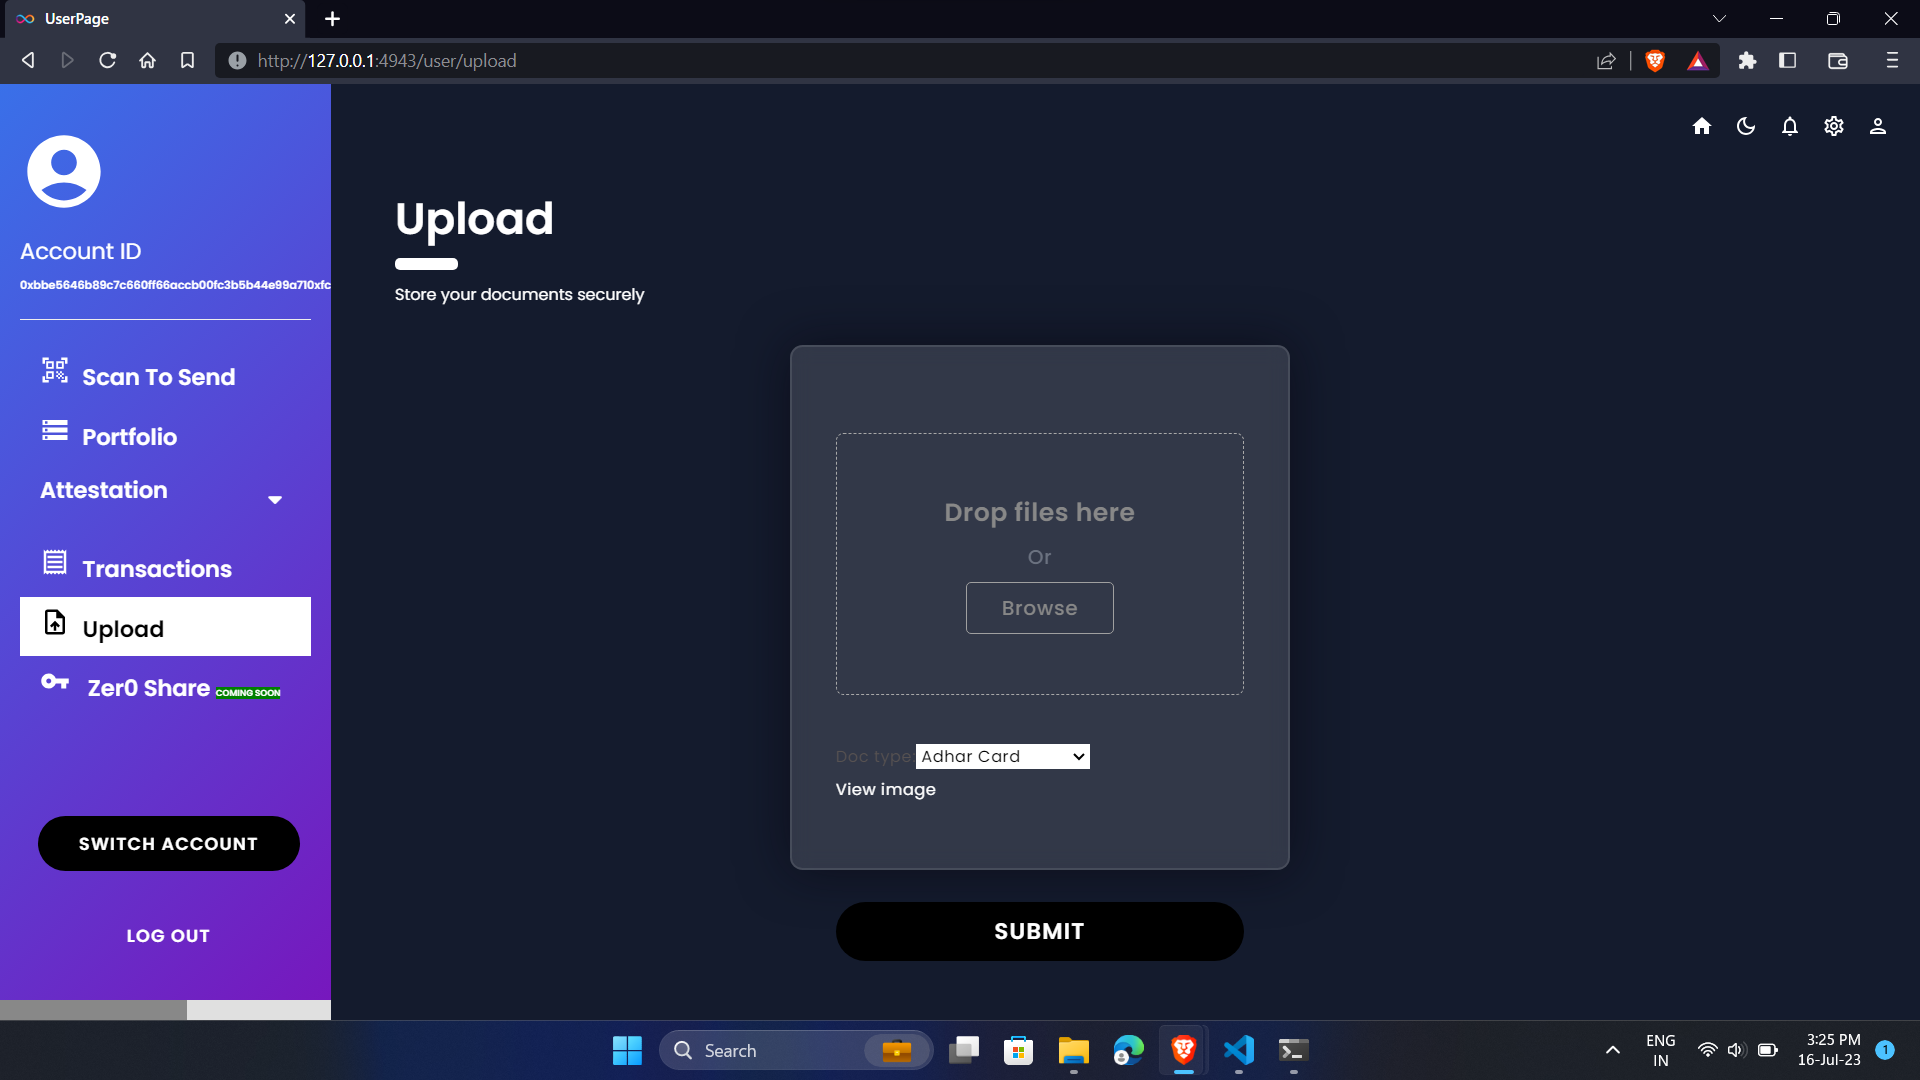The image size is (1920, 1080).
Task: Expand the Attestation dropdown arrow
Action: click(x=275, y=500)
